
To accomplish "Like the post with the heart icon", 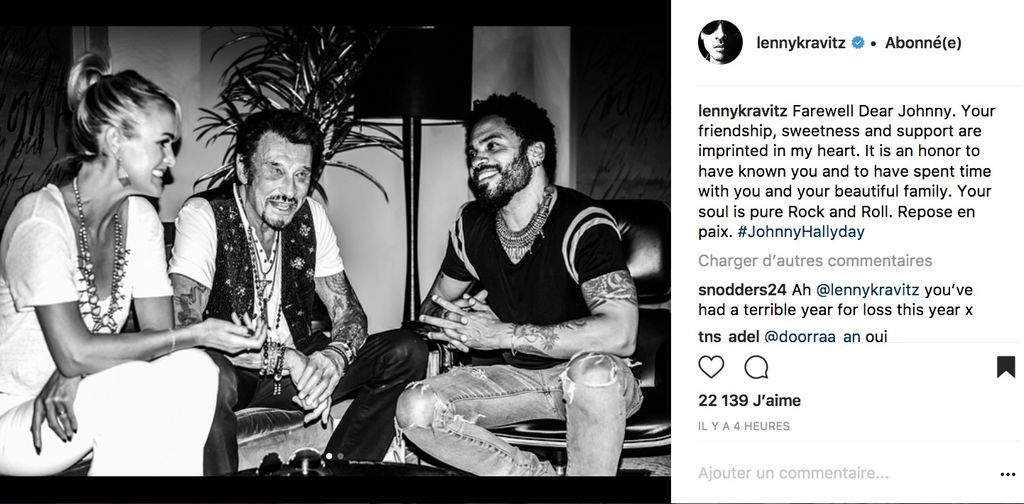I will tap(711, 367).
